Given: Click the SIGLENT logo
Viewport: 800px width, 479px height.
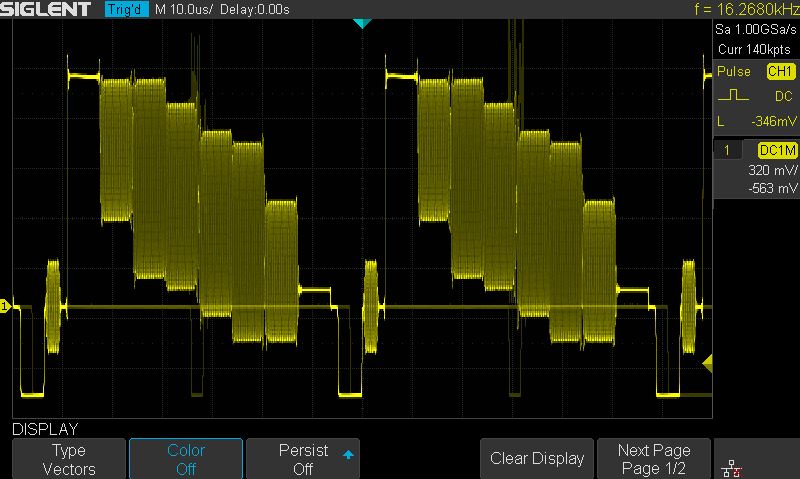Looking at the screenshot, I should pyautogui.click(x=48, y=10).
